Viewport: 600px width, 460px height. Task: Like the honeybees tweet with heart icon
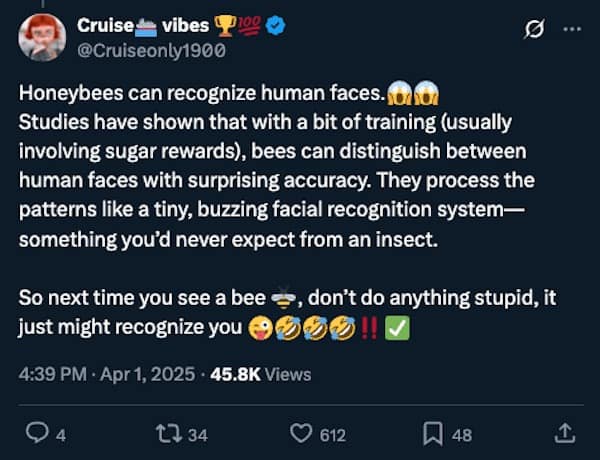pos(301,434)
